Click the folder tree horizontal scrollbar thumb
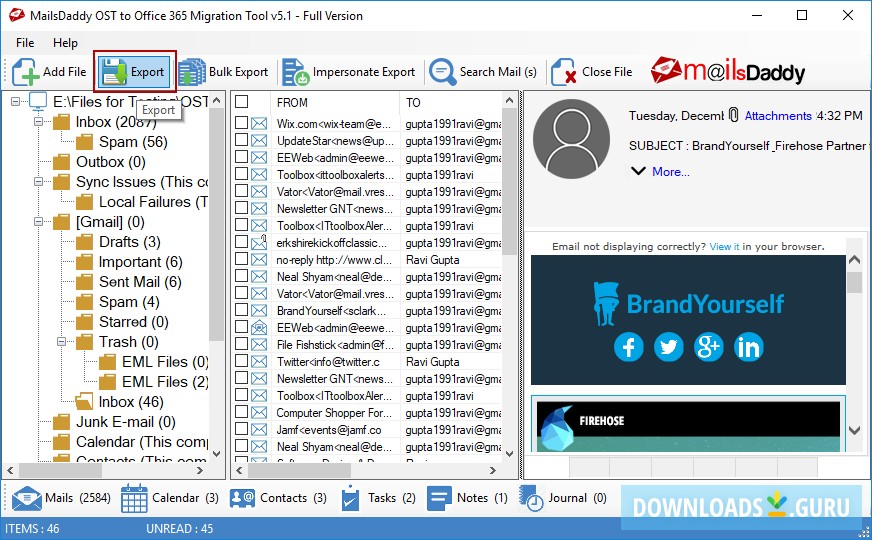 point(60,470)
